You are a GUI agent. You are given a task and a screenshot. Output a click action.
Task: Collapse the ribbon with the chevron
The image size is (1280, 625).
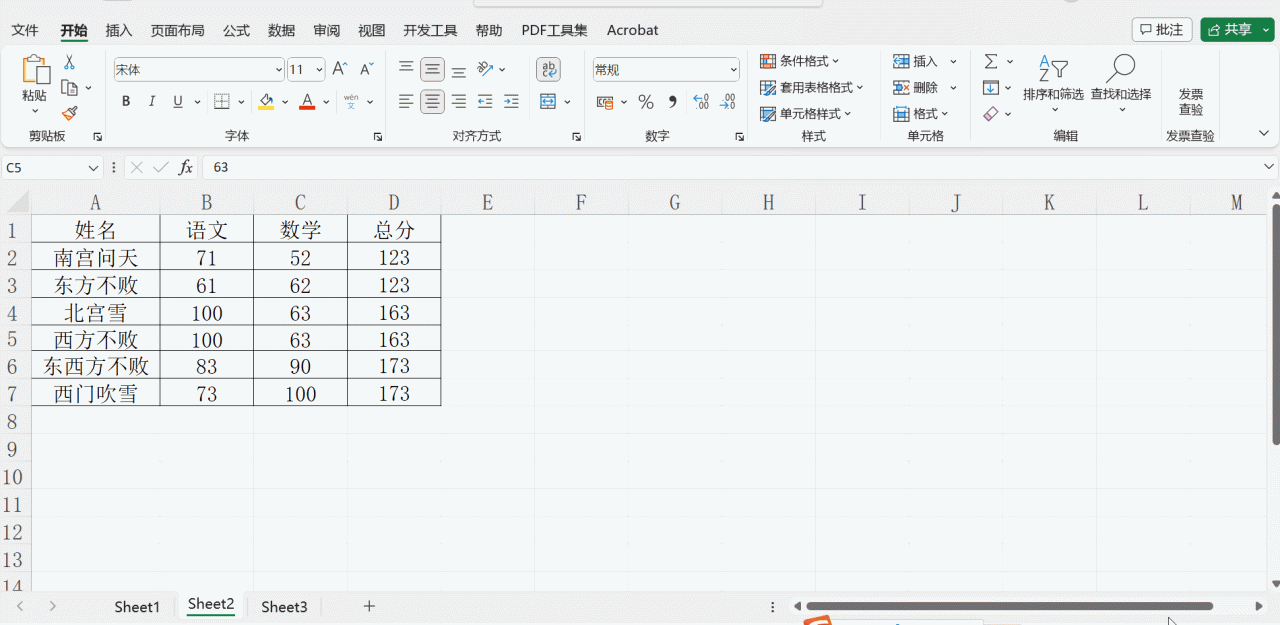pyautogui.click(x=1263, y=133)
